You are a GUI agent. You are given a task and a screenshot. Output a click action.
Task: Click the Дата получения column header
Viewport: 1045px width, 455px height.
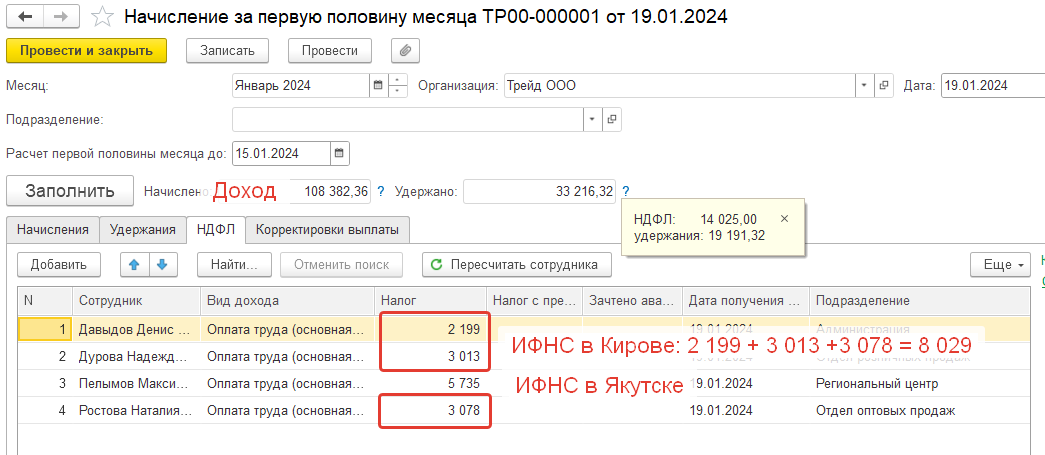[745, 301]
